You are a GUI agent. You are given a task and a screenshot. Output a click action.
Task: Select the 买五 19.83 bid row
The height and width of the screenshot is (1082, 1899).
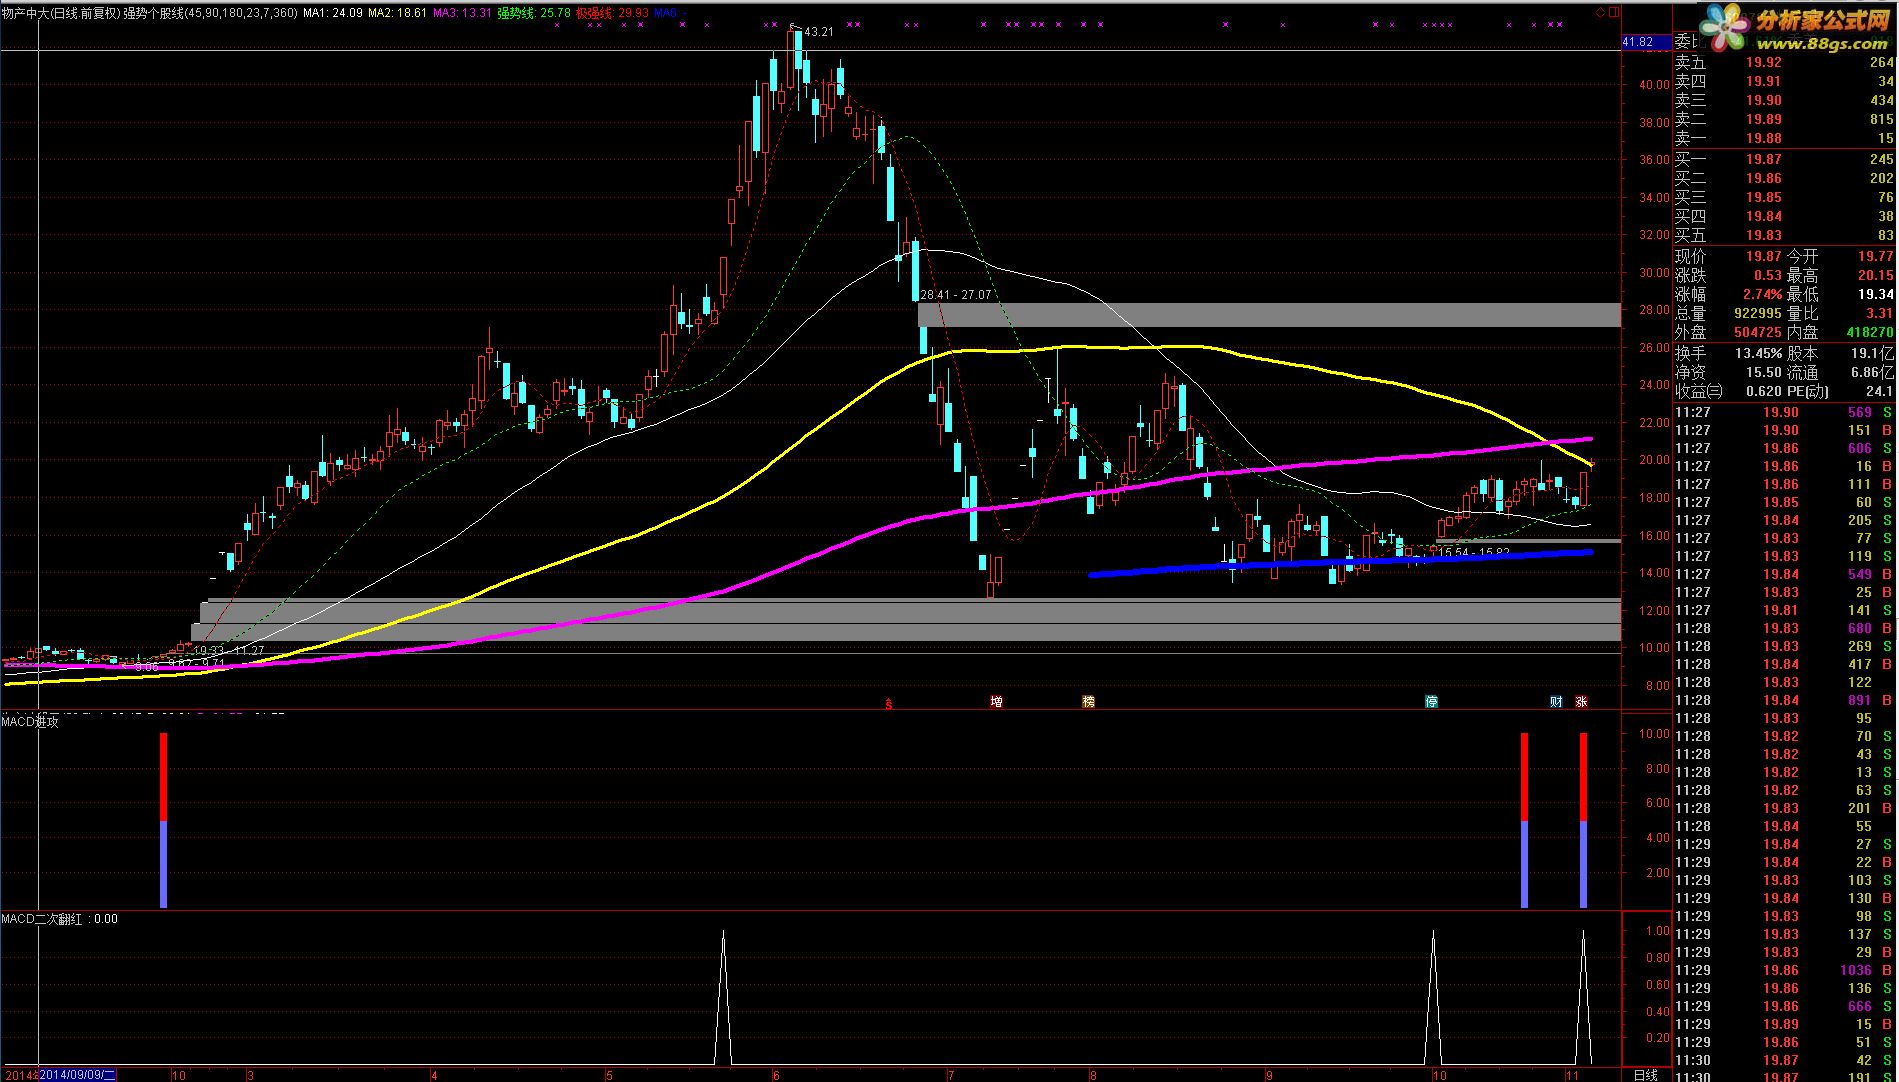1785,235
